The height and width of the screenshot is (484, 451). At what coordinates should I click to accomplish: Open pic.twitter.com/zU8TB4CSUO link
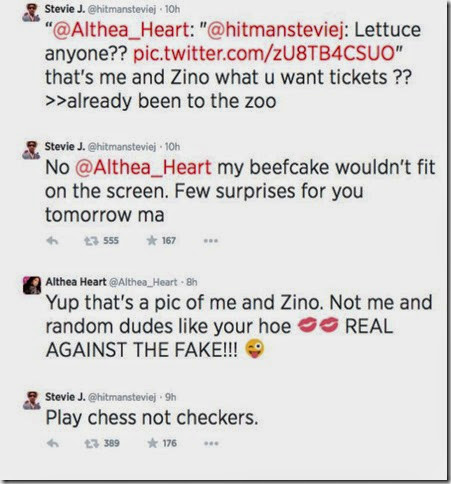tap(264, 53)
